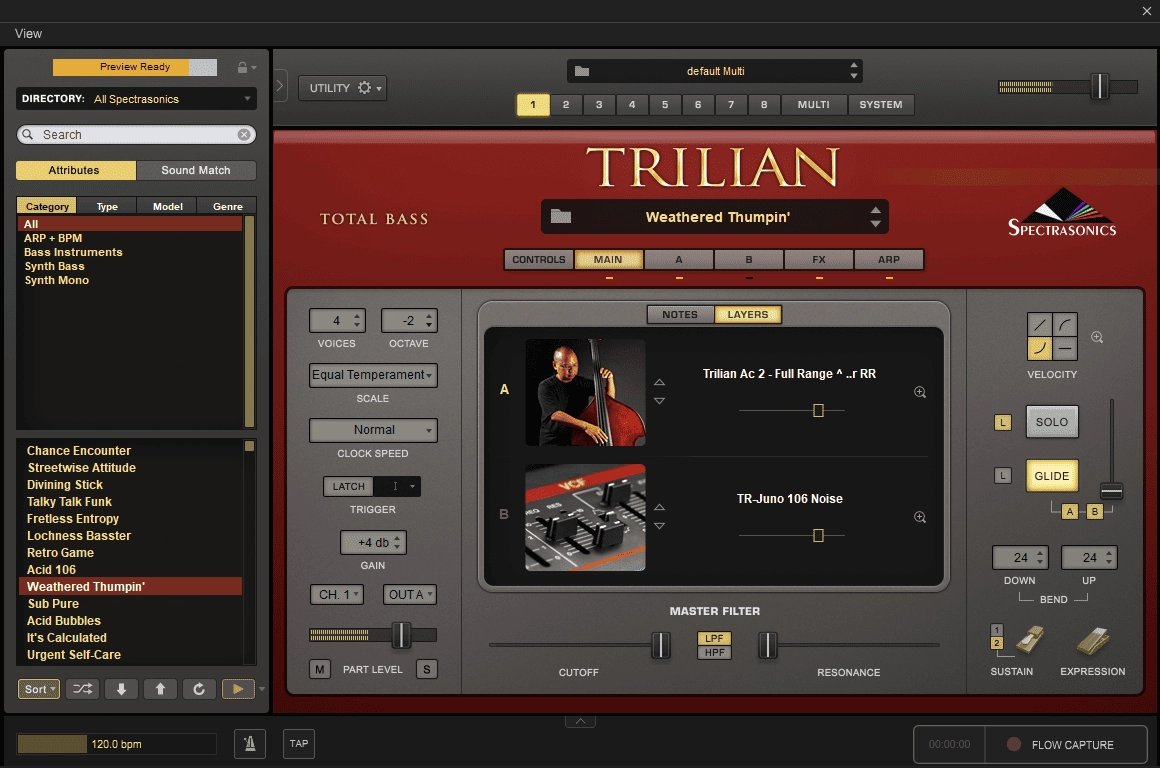Collapse the browser panel arrow
Image resolution: width=1160 pixels, height=768 pixels.
click(x=280, y=86)
